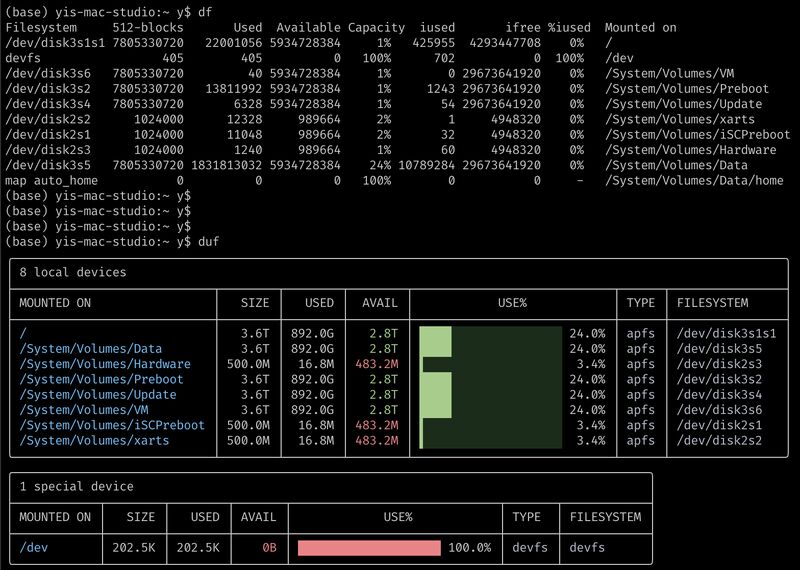Click the "8 local devices" table title
This screenshot has width=800, height=570.
click(x=72, y=272)
